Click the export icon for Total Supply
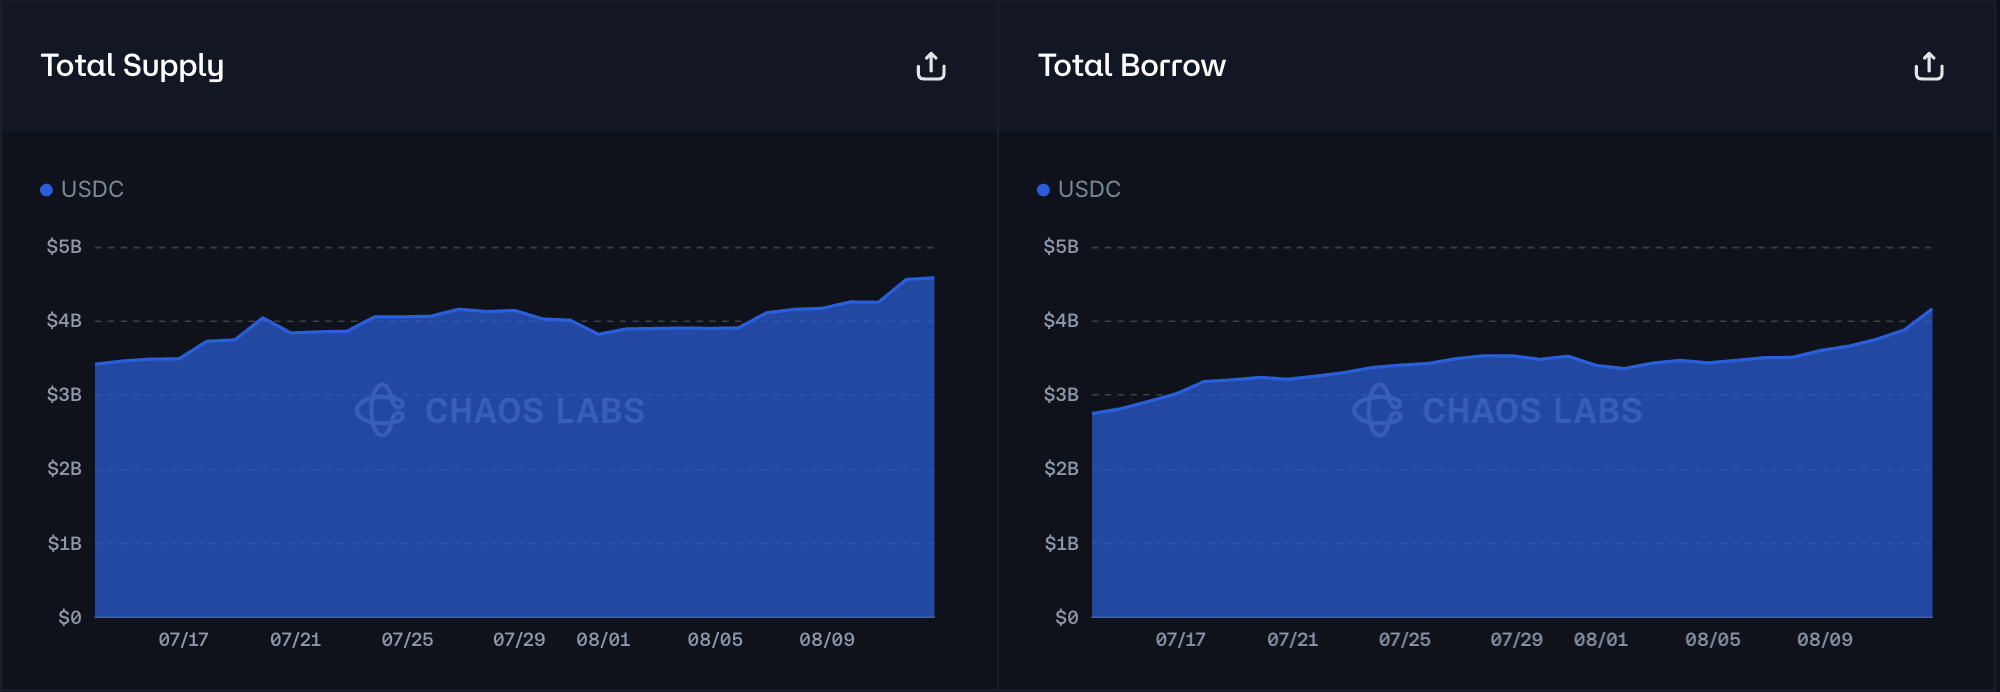 [x=930, y=67]
